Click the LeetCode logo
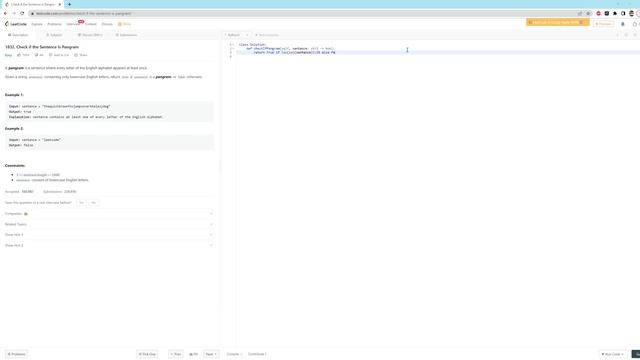The image size is (640, 360). 16,24
